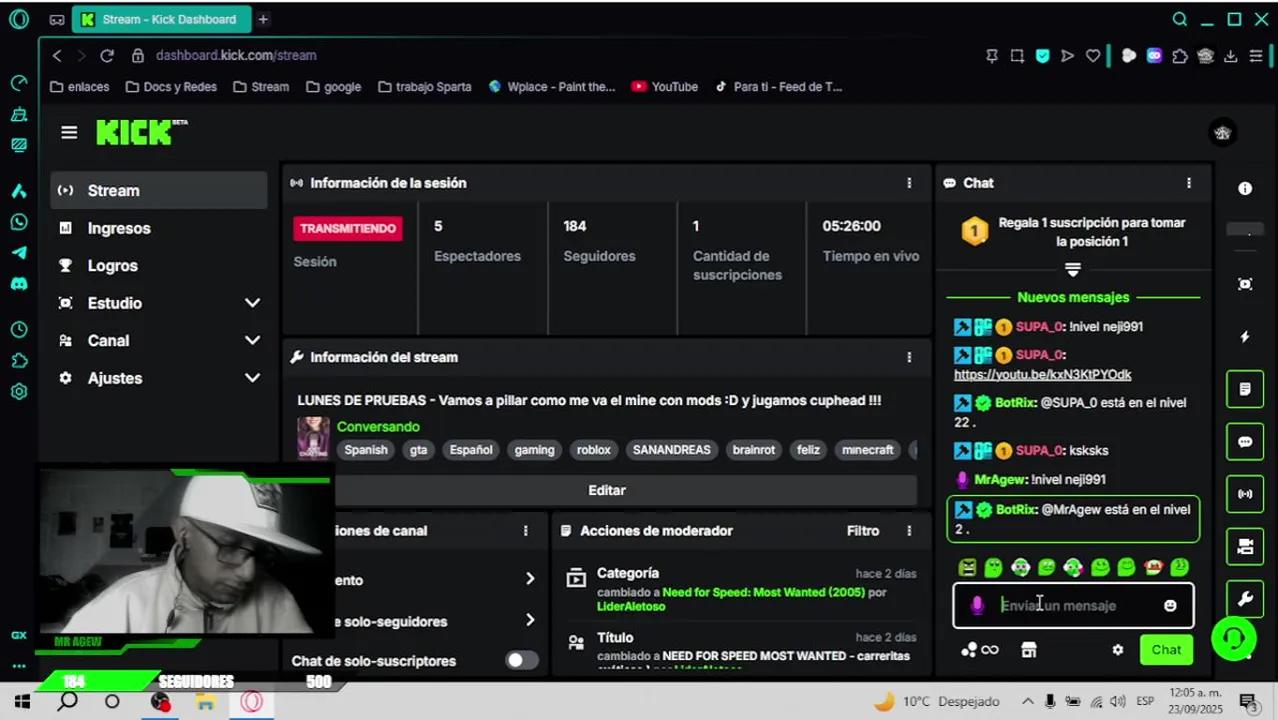Click the points infinity icon below chat
Image resolution: width=1278 pixels, height=720 pixels.
(980, 650)
